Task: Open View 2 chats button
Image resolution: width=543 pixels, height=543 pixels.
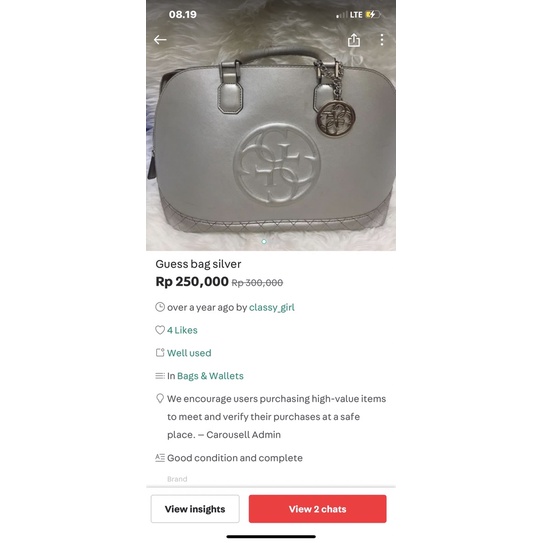Action: pyautogui.click(x=318, y=509)
